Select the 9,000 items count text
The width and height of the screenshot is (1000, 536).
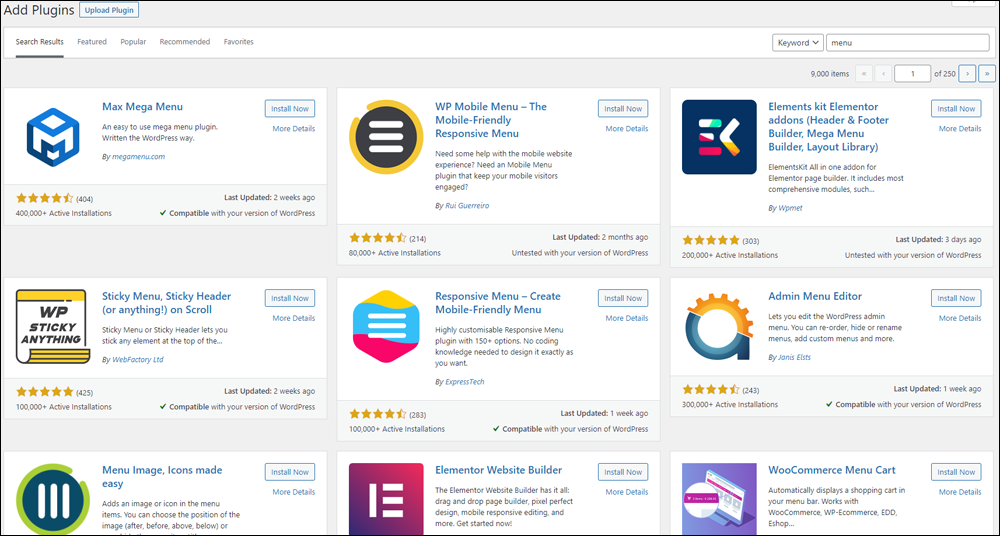click(830, 74)
